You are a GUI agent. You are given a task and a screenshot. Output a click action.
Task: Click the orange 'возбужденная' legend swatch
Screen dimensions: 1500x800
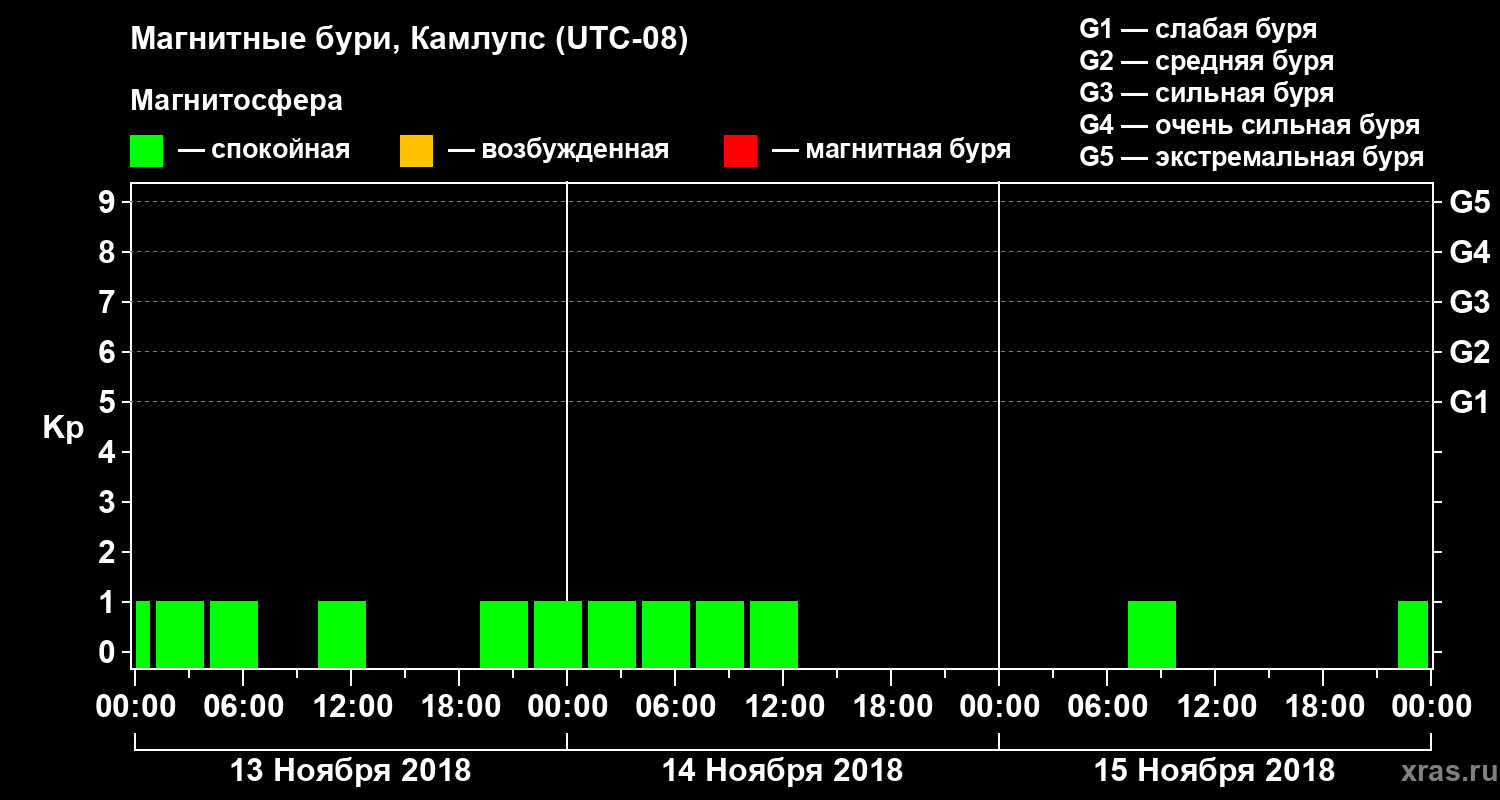tap(416, 151)
